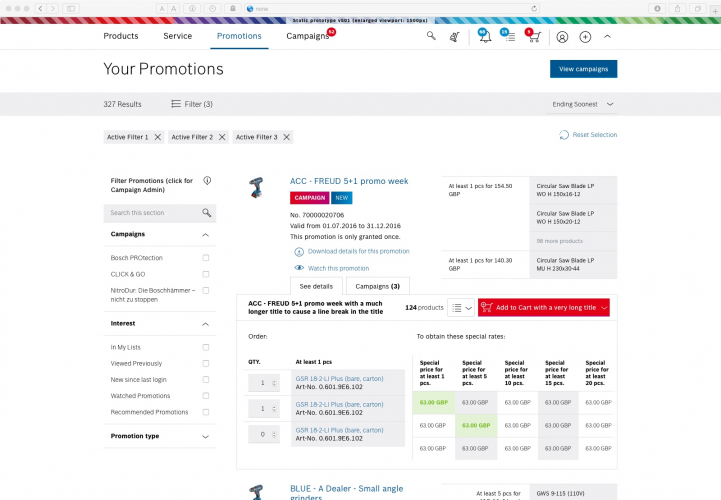Check the NitroDur: Die Boschhämmer checkbox
This screenshot has height=500, width=721.
pos(206,290)
